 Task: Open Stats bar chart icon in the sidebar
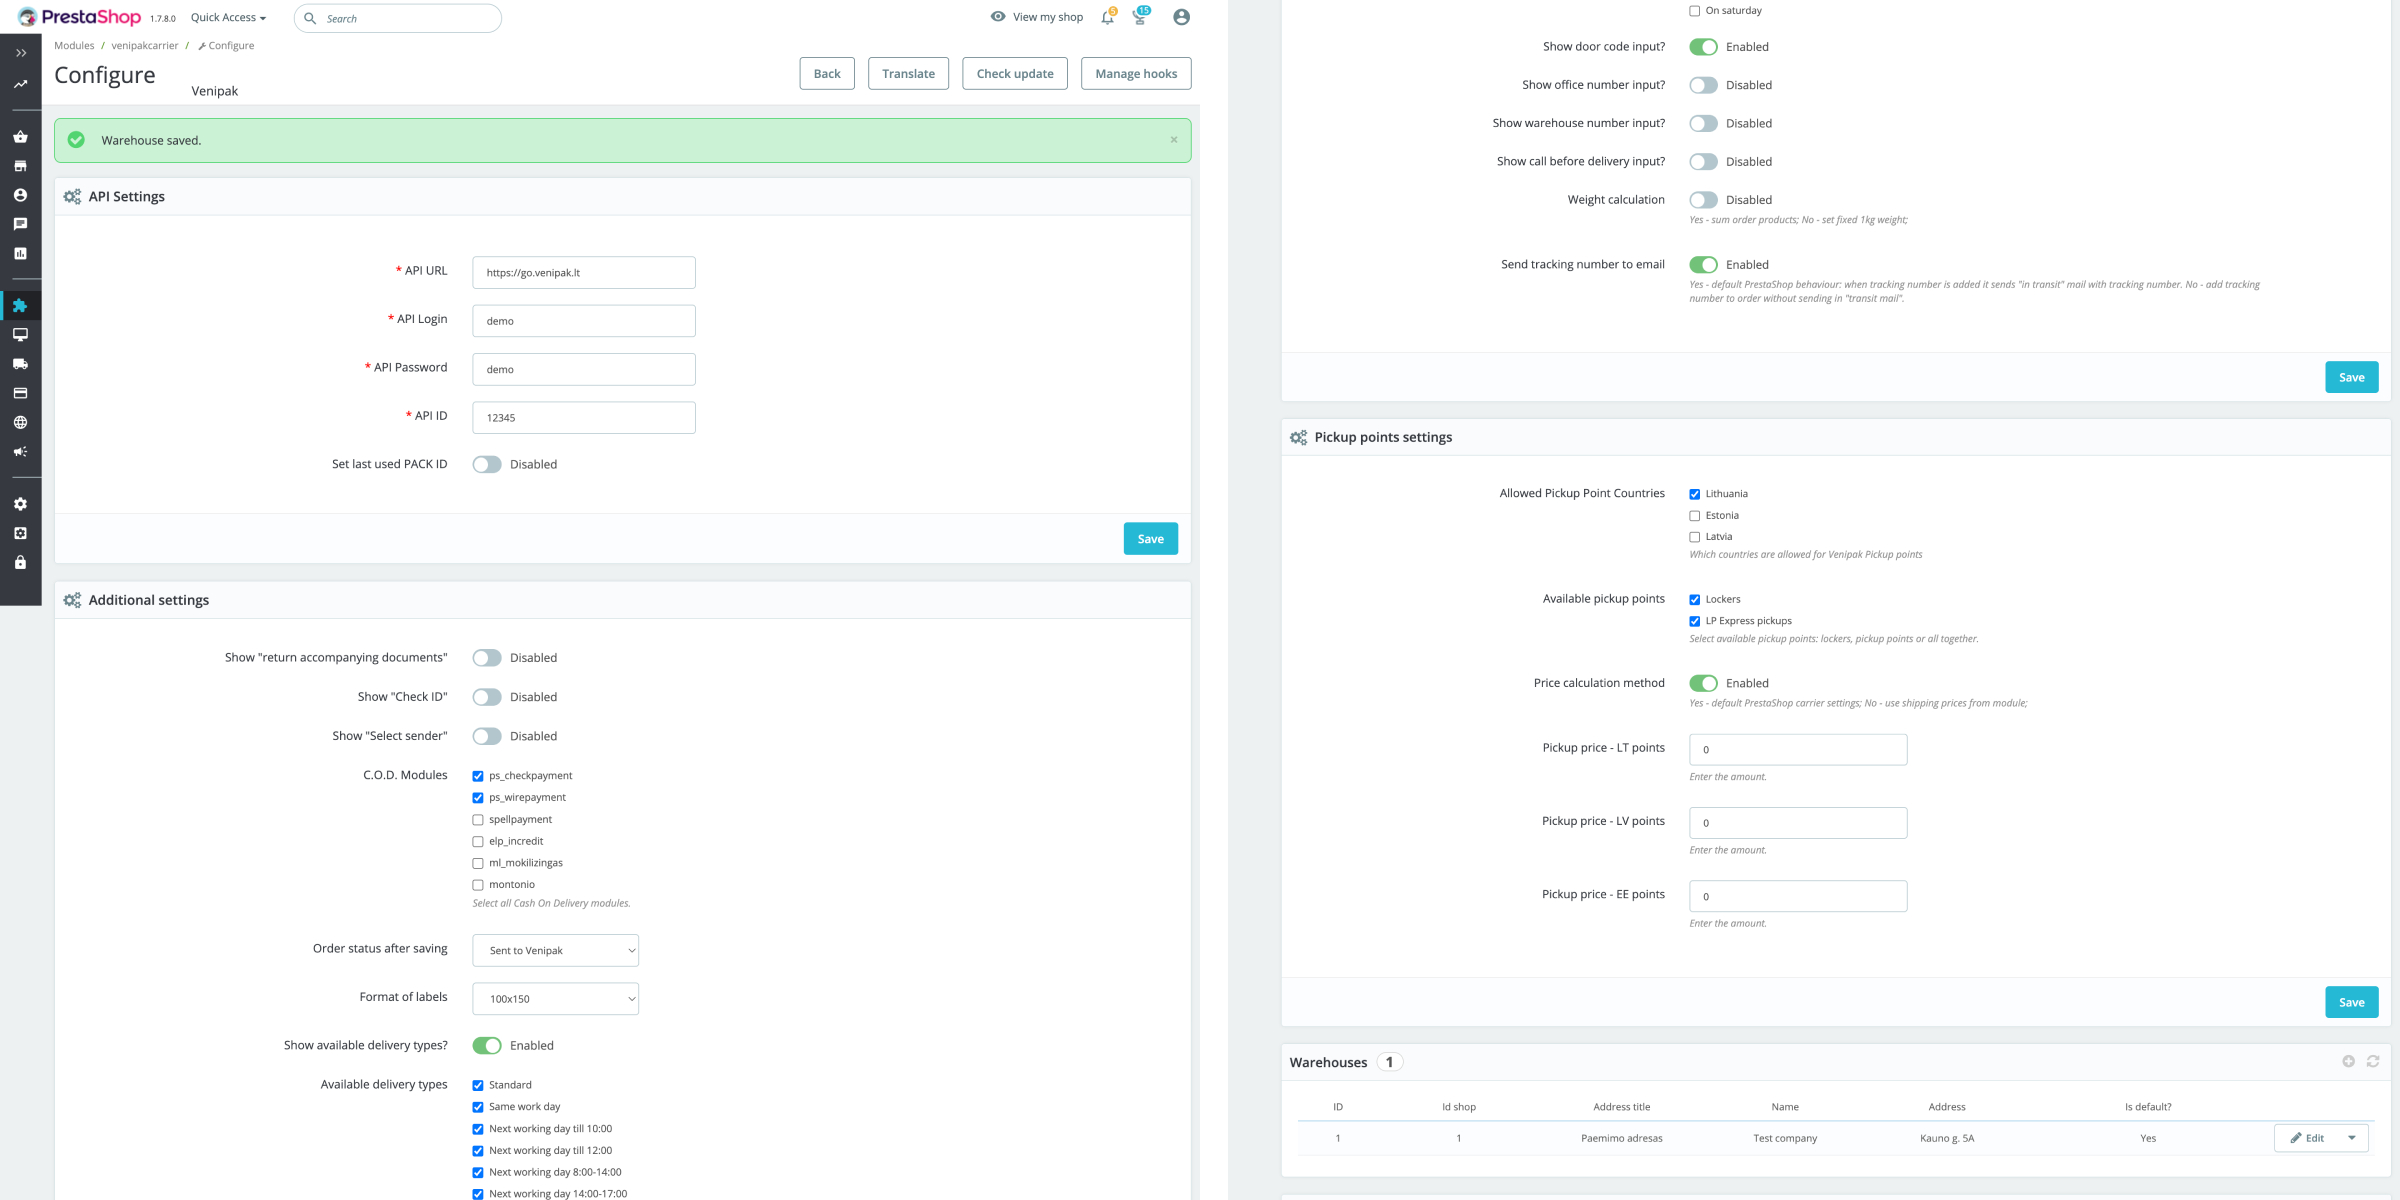click(x=20, y=253)
